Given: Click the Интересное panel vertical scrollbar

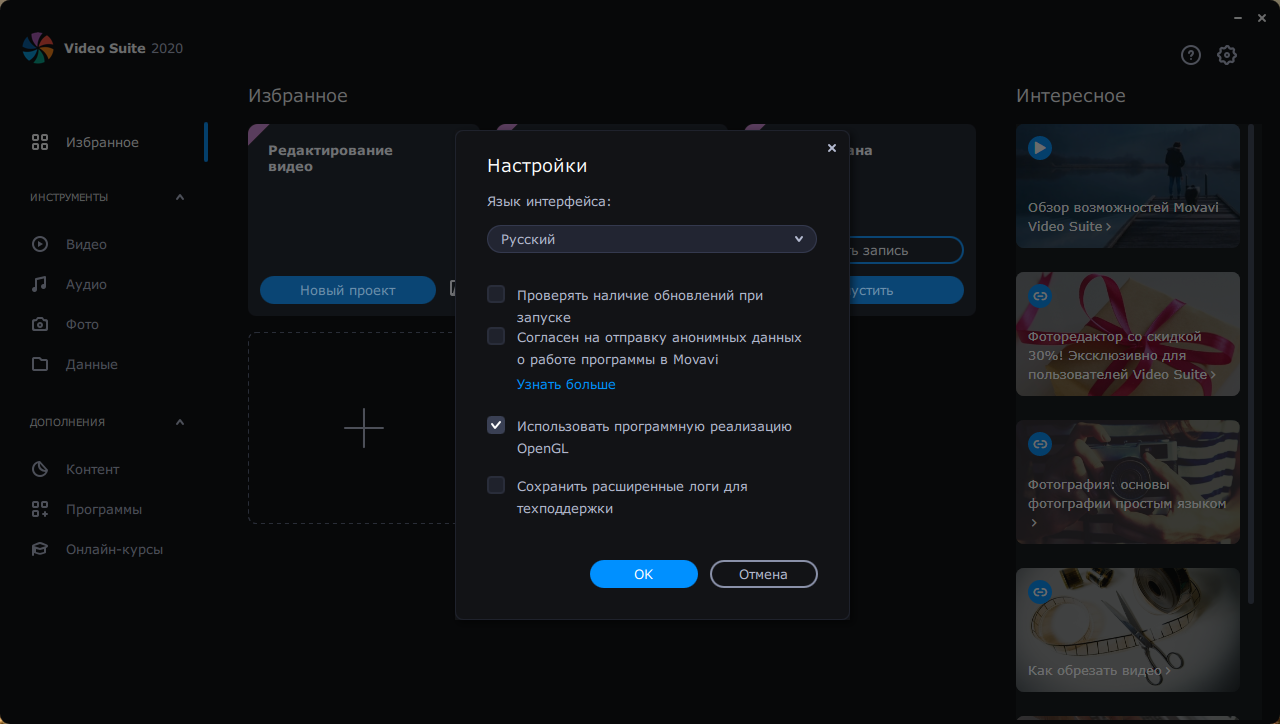Looking at the screenshot, I should (1250, 360).
